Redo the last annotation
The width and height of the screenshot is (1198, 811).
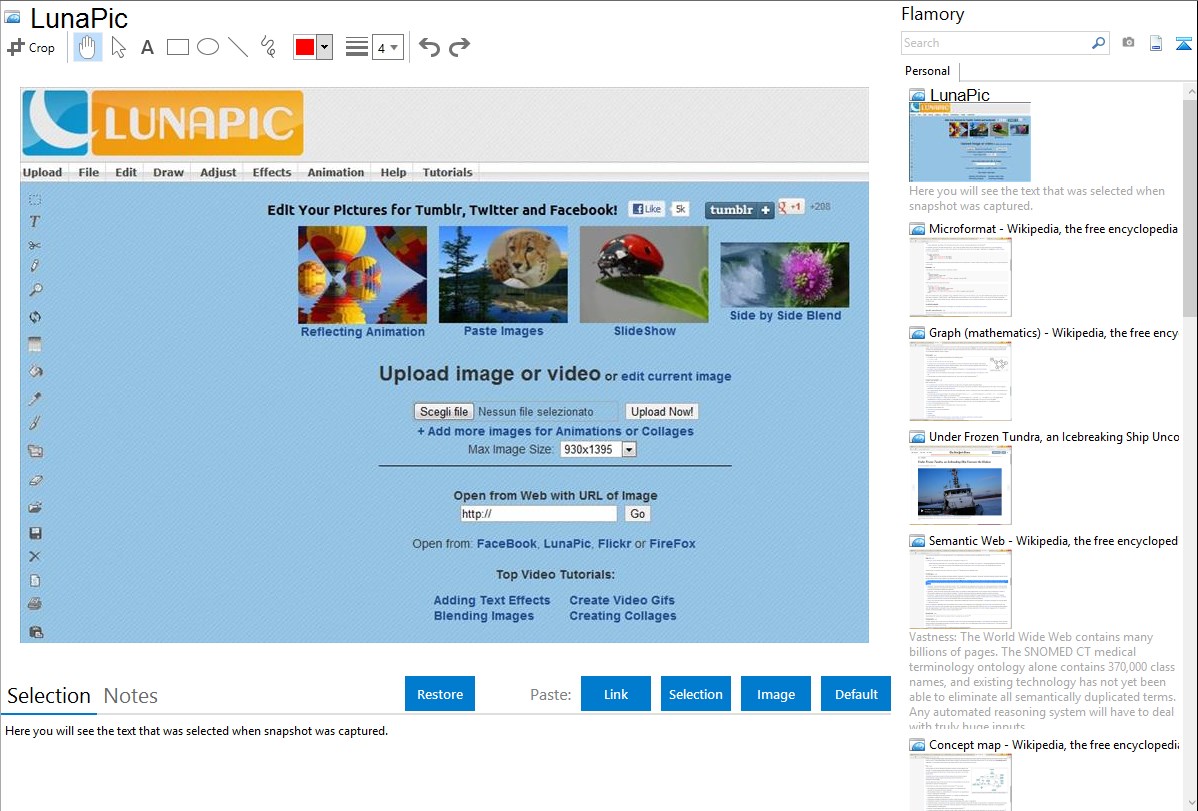click(x=459, y=47)
